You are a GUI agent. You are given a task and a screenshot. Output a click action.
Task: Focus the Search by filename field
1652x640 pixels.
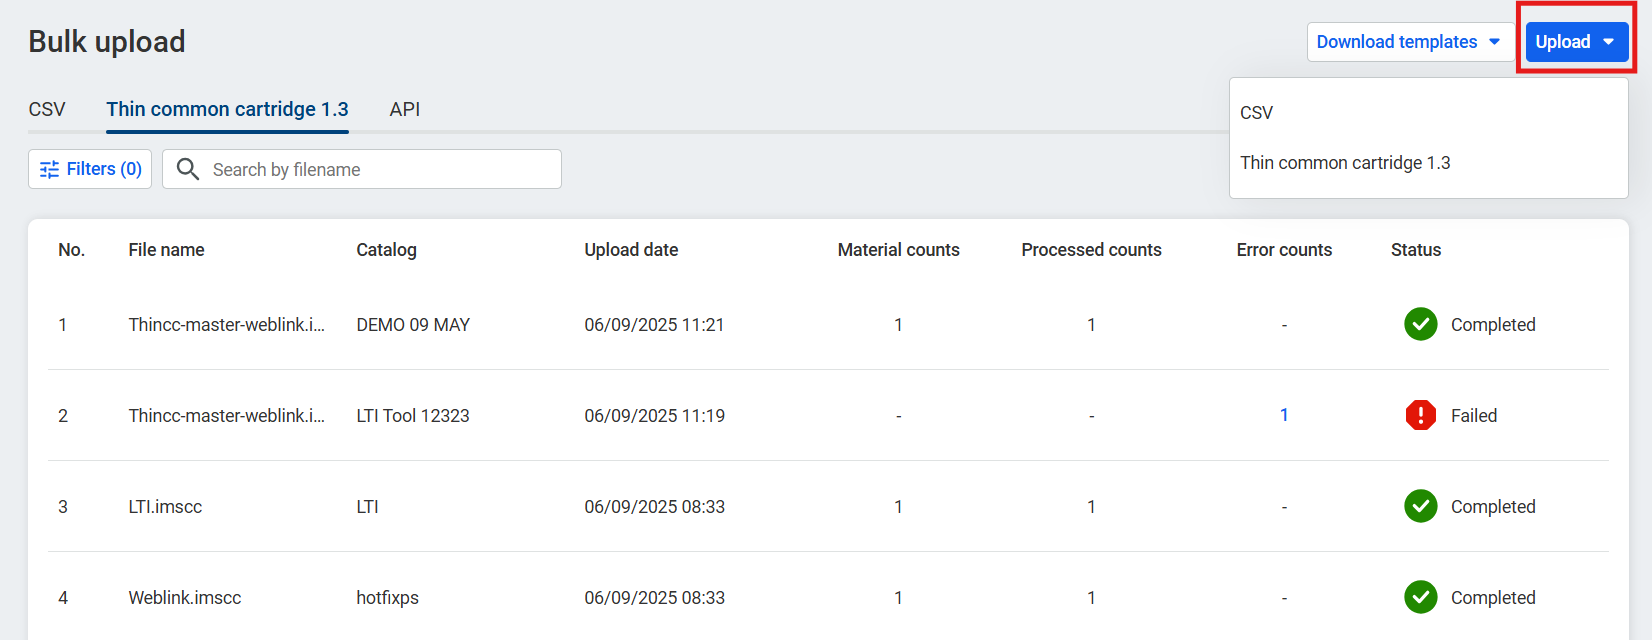[x=380, y=169]
